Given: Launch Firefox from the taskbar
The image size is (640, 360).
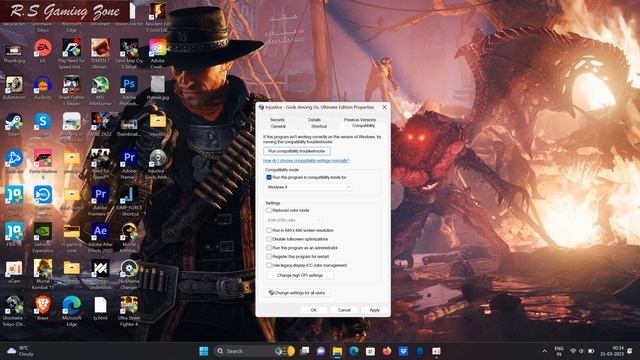Looking at the screenshot, I should point(387,351).
